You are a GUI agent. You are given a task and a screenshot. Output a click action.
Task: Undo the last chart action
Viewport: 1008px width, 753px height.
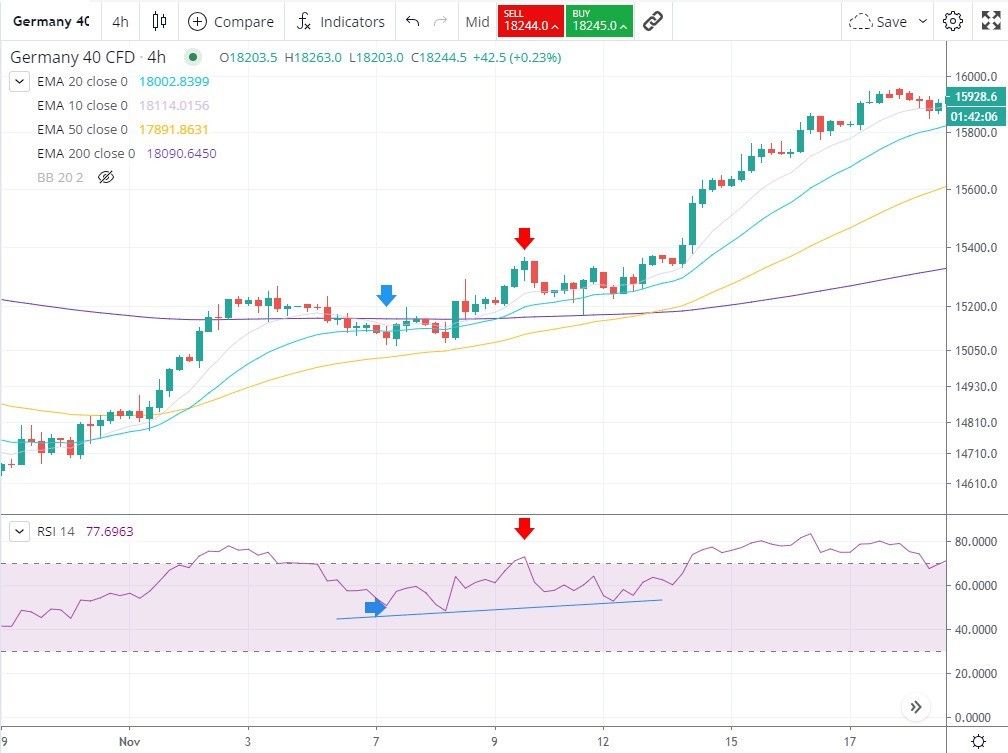(x=412, y=21)
